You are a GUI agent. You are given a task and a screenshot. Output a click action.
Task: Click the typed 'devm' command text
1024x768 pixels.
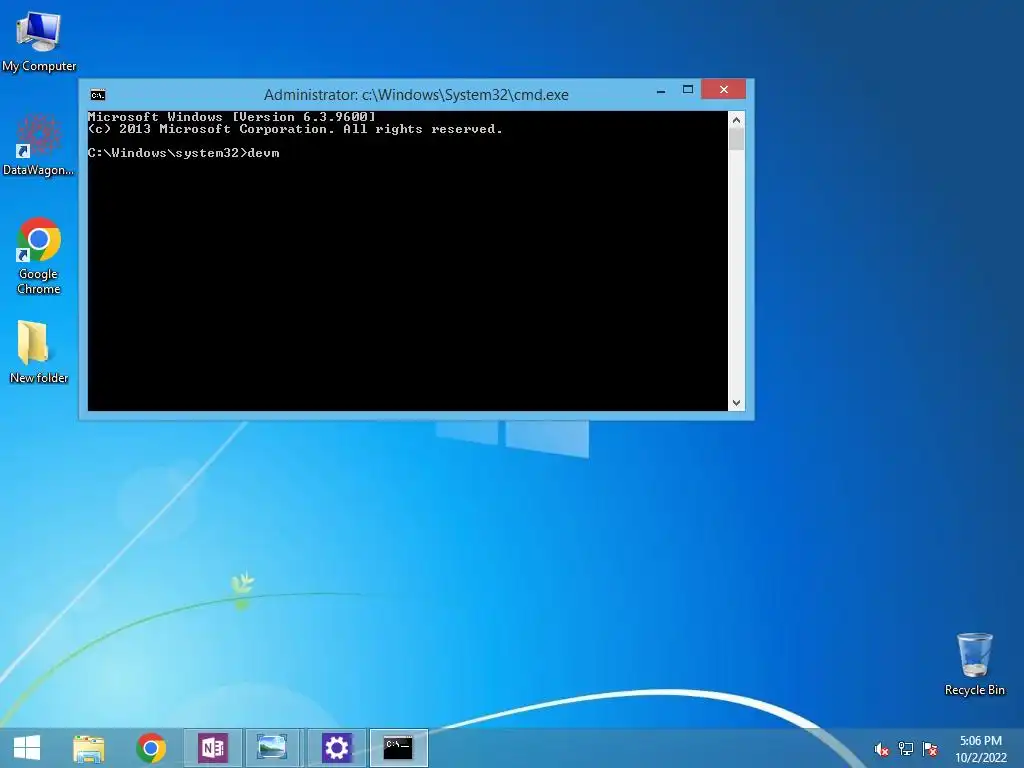[264, 153]
